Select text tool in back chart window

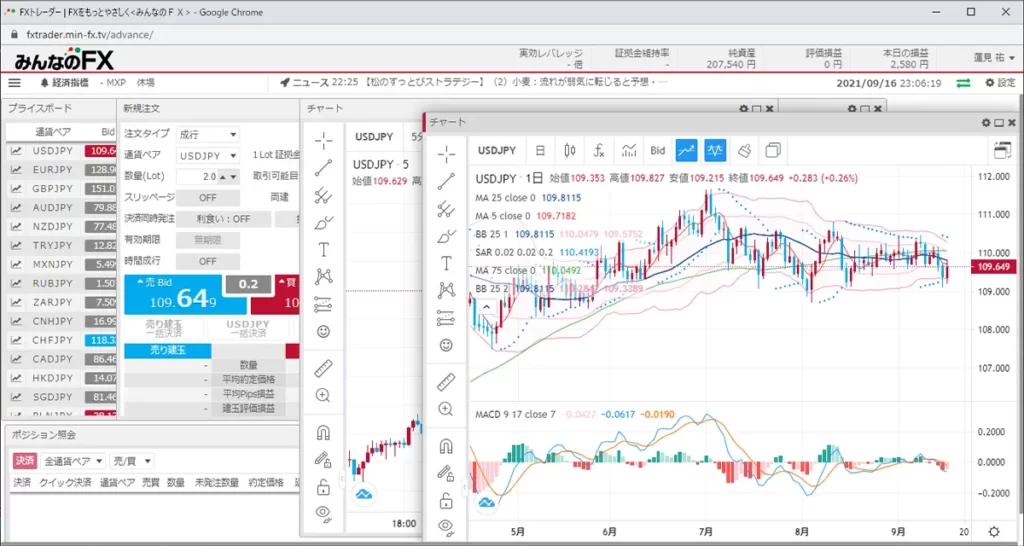(x=323, y=249)
